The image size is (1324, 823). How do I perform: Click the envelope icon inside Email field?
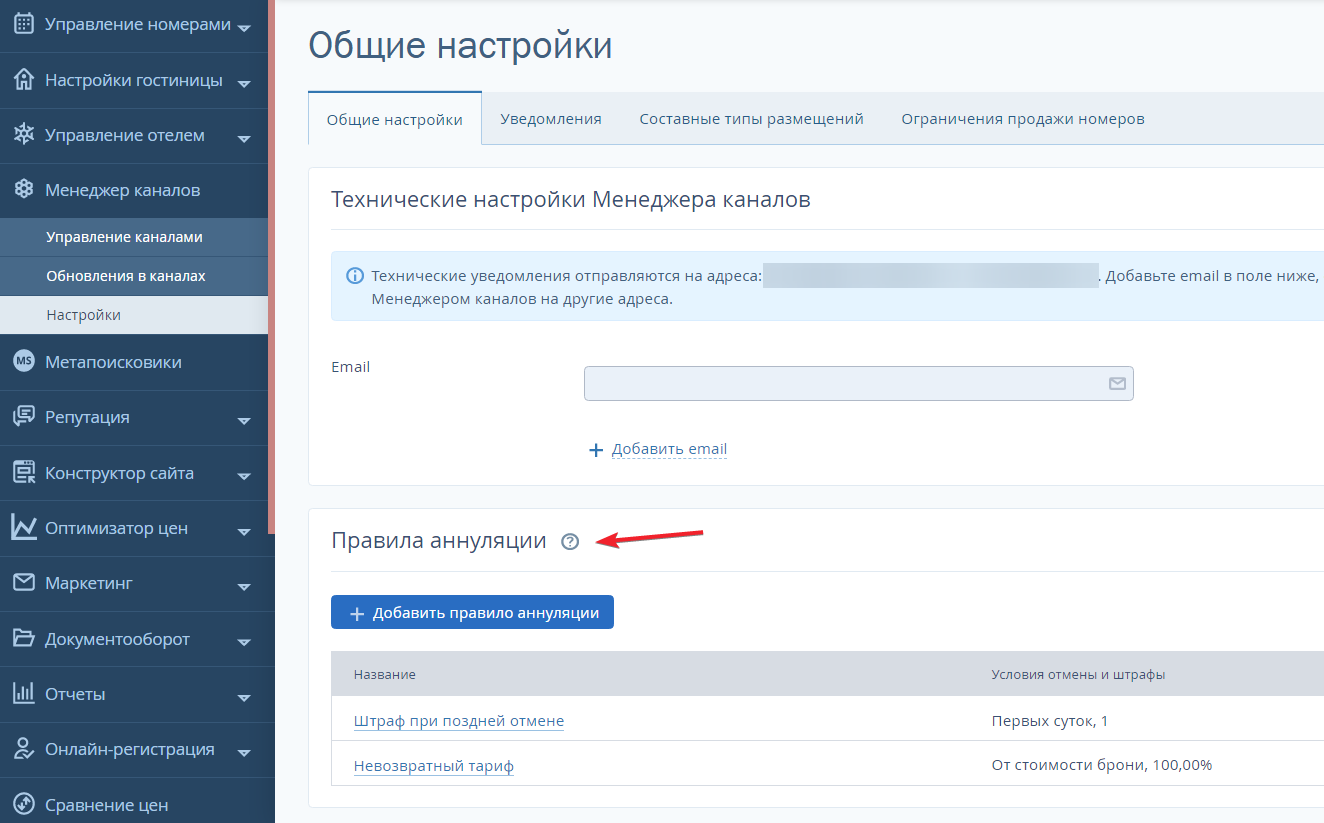[x=1117, y=383]
